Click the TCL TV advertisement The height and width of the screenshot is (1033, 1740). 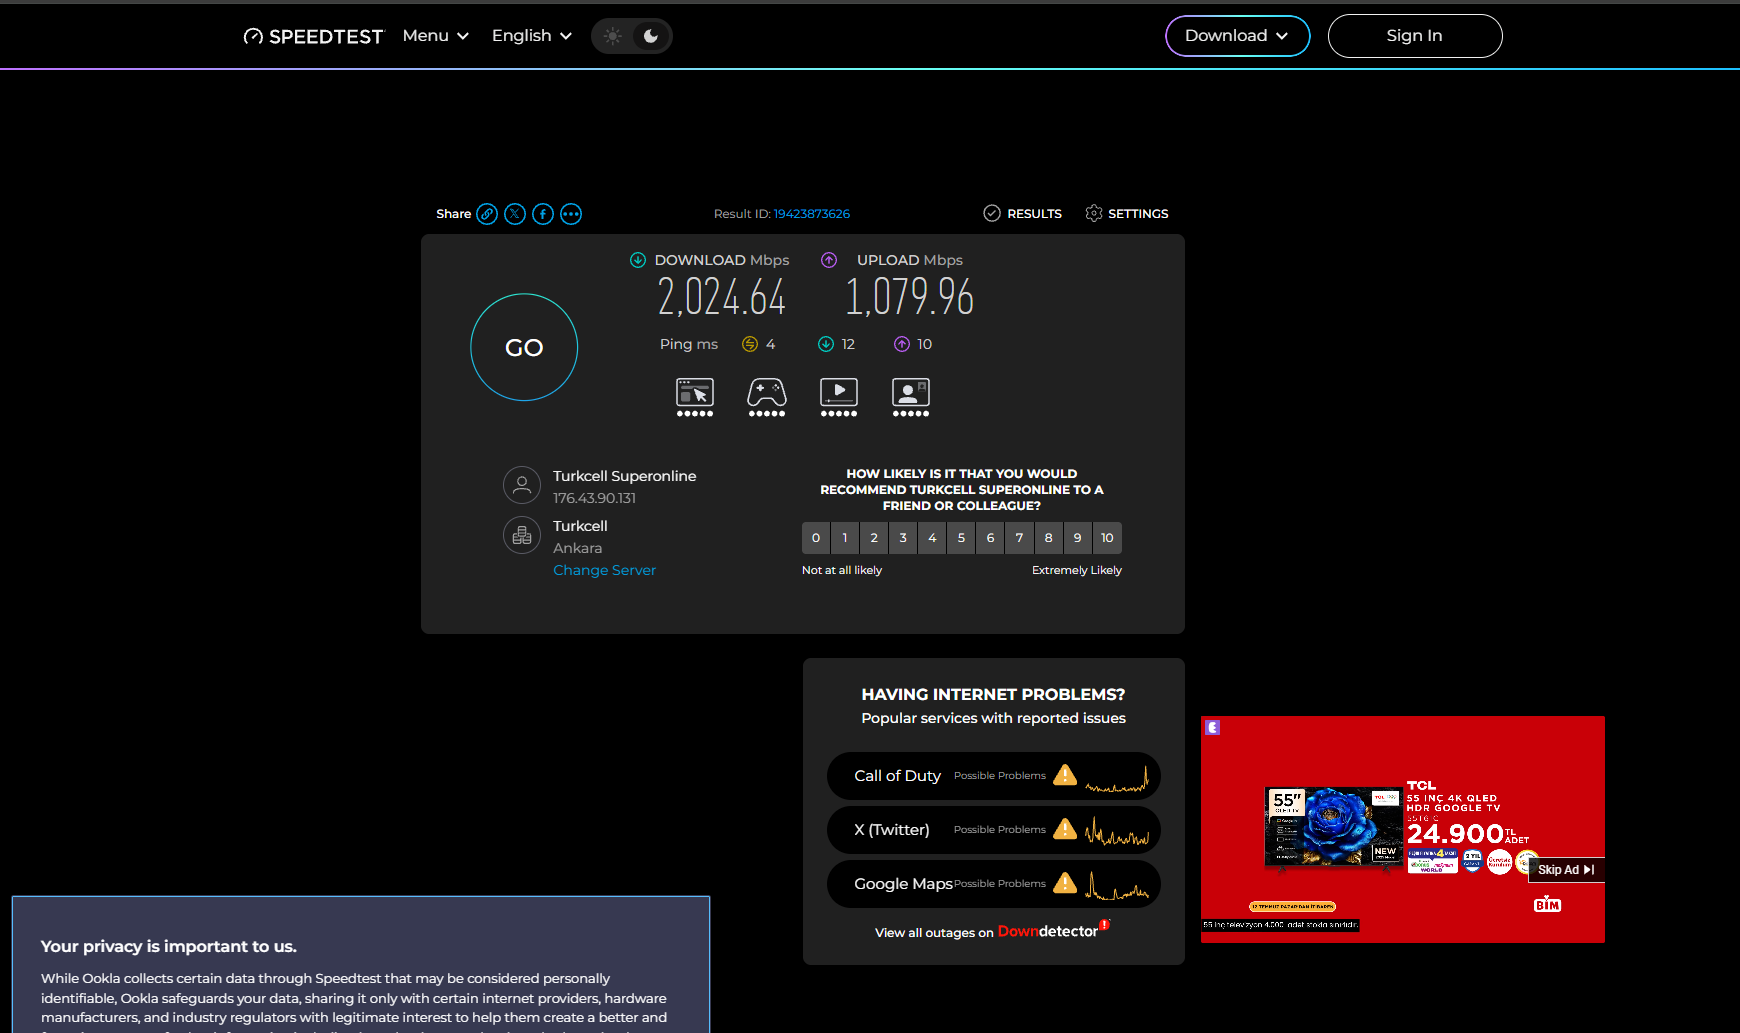[1403, 829]
